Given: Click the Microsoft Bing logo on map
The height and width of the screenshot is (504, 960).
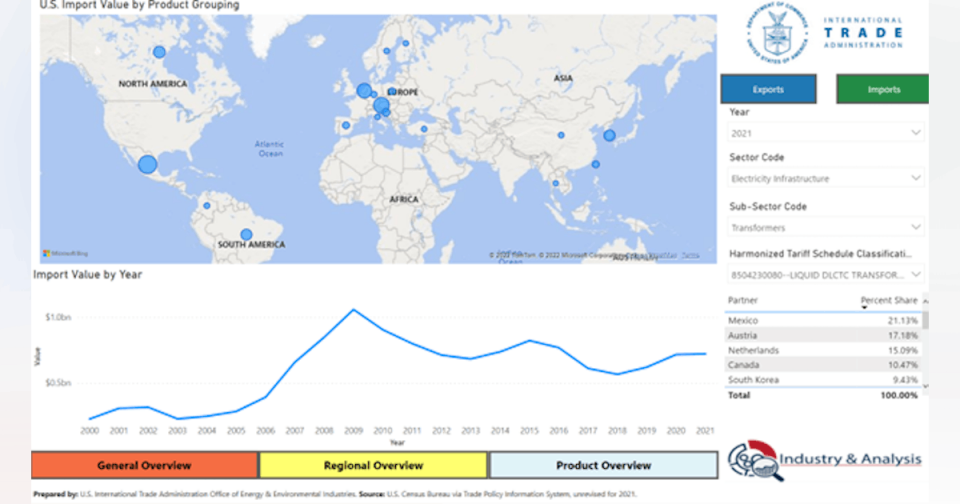Looking at the screenshot, I should (65, 253).
